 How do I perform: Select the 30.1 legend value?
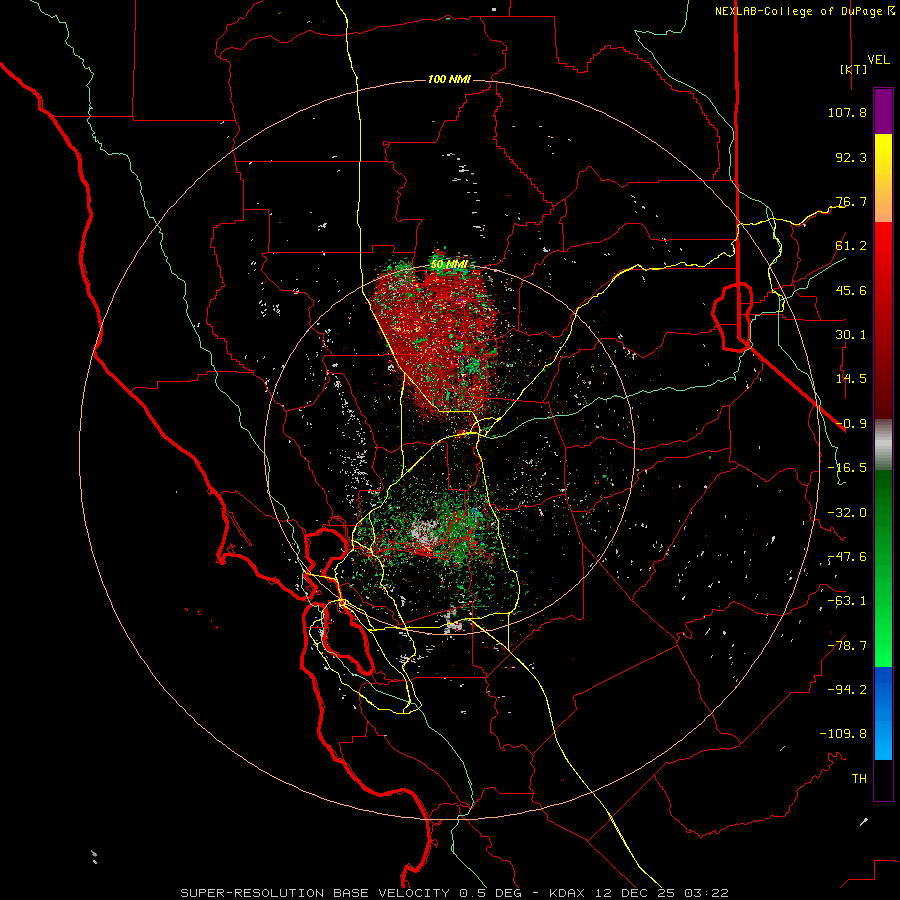pos(851,335)
